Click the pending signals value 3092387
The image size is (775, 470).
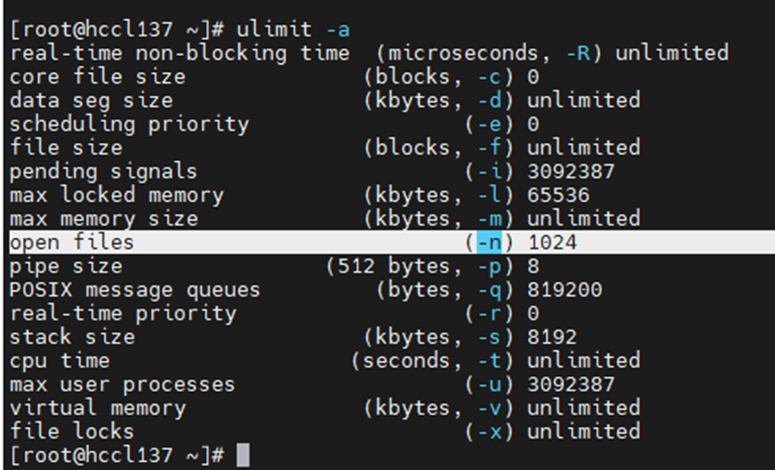click(571, 171)
